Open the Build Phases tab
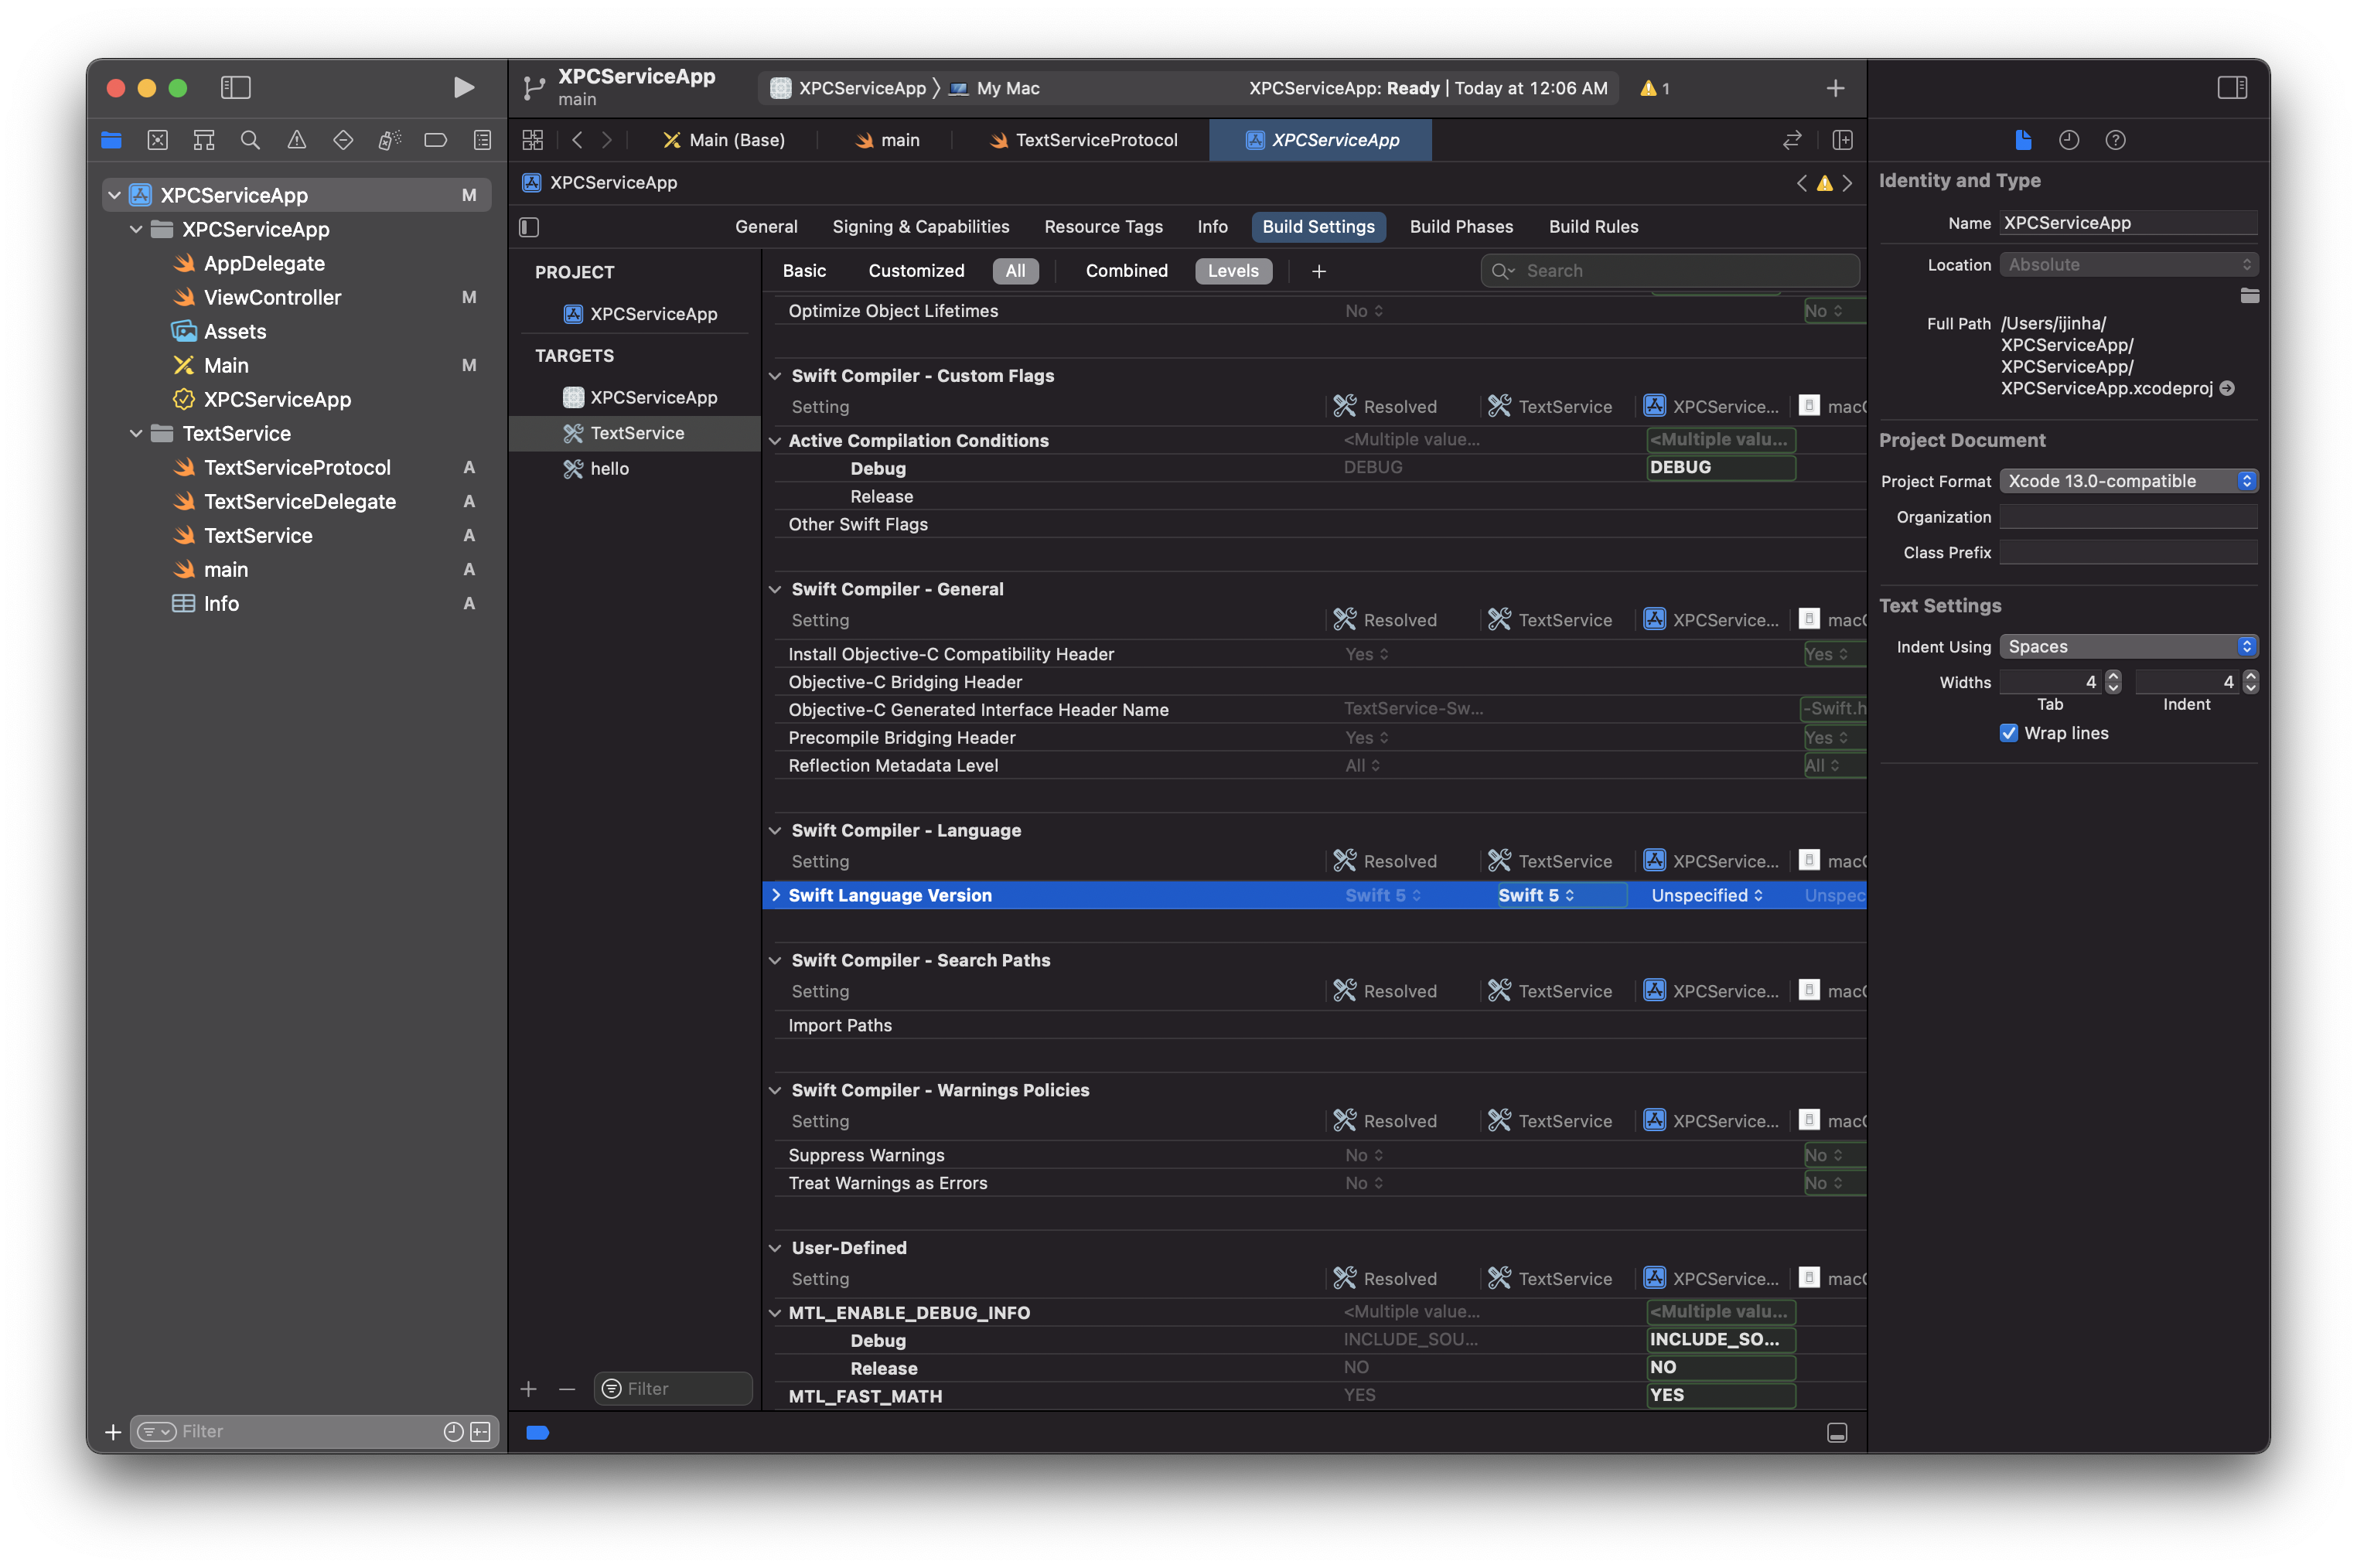This screenshot has width=2357, height=1568. [1461, 227]
